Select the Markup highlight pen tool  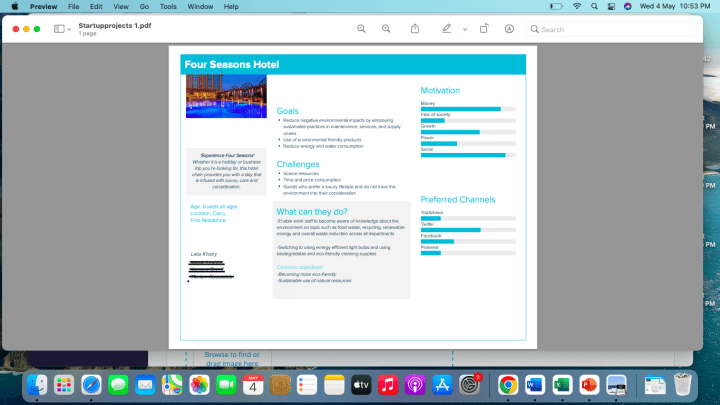[x=447, y=29]
